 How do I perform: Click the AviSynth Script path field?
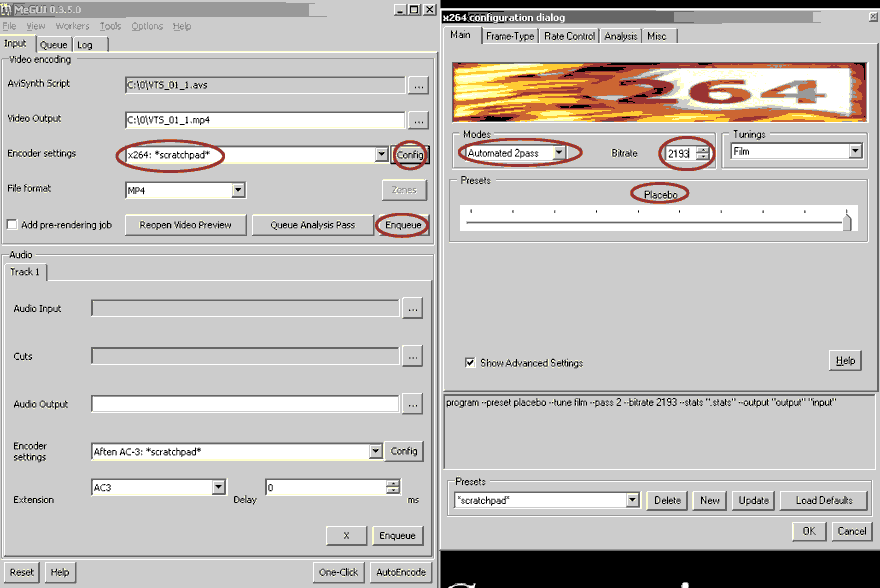pyautogui.click(x=265, y=85)
